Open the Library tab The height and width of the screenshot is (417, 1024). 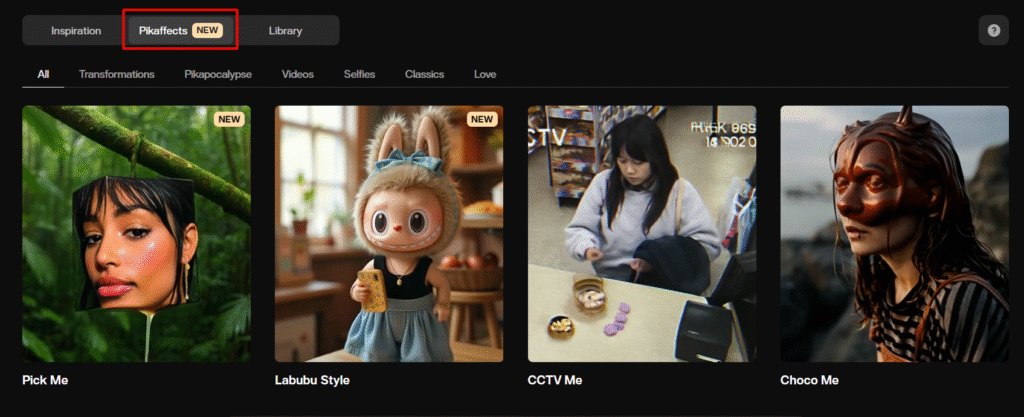pos(285,31)
